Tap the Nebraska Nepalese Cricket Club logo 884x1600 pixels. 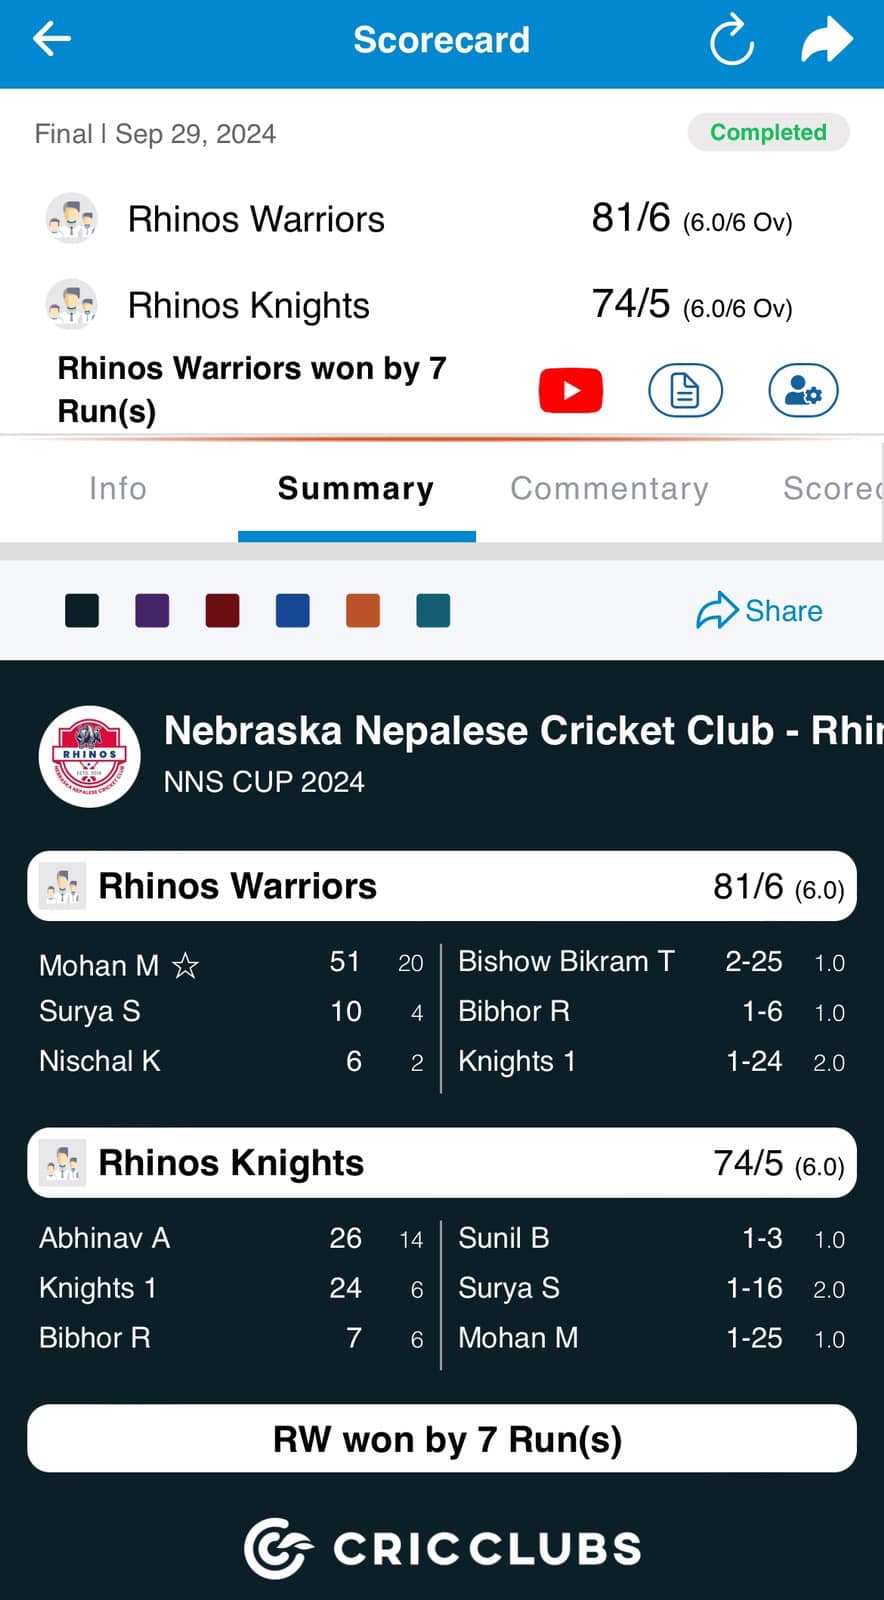click(x=90, y=756)
